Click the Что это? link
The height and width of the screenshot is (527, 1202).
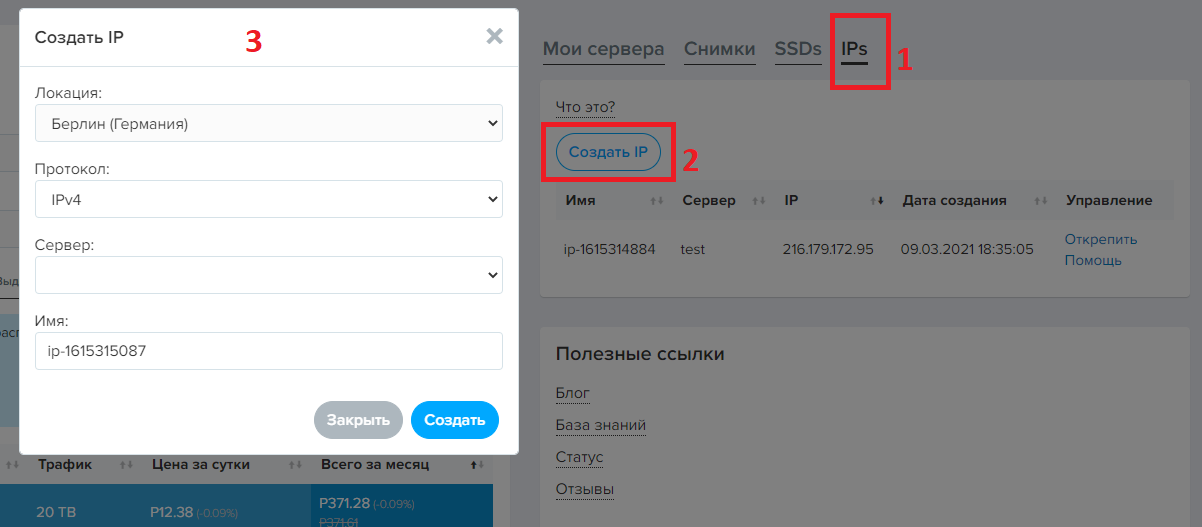tap(585, 107)
